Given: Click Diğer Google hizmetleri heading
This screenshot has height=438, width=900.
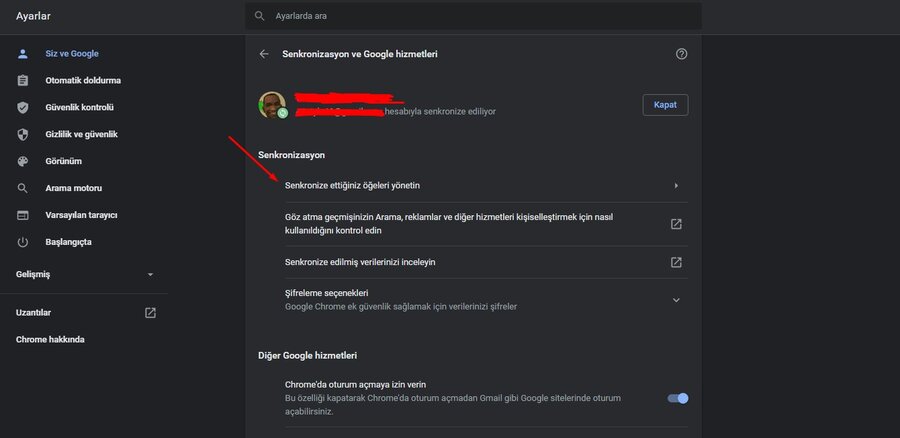Looking at the screenshot, I should pos(308,356).
